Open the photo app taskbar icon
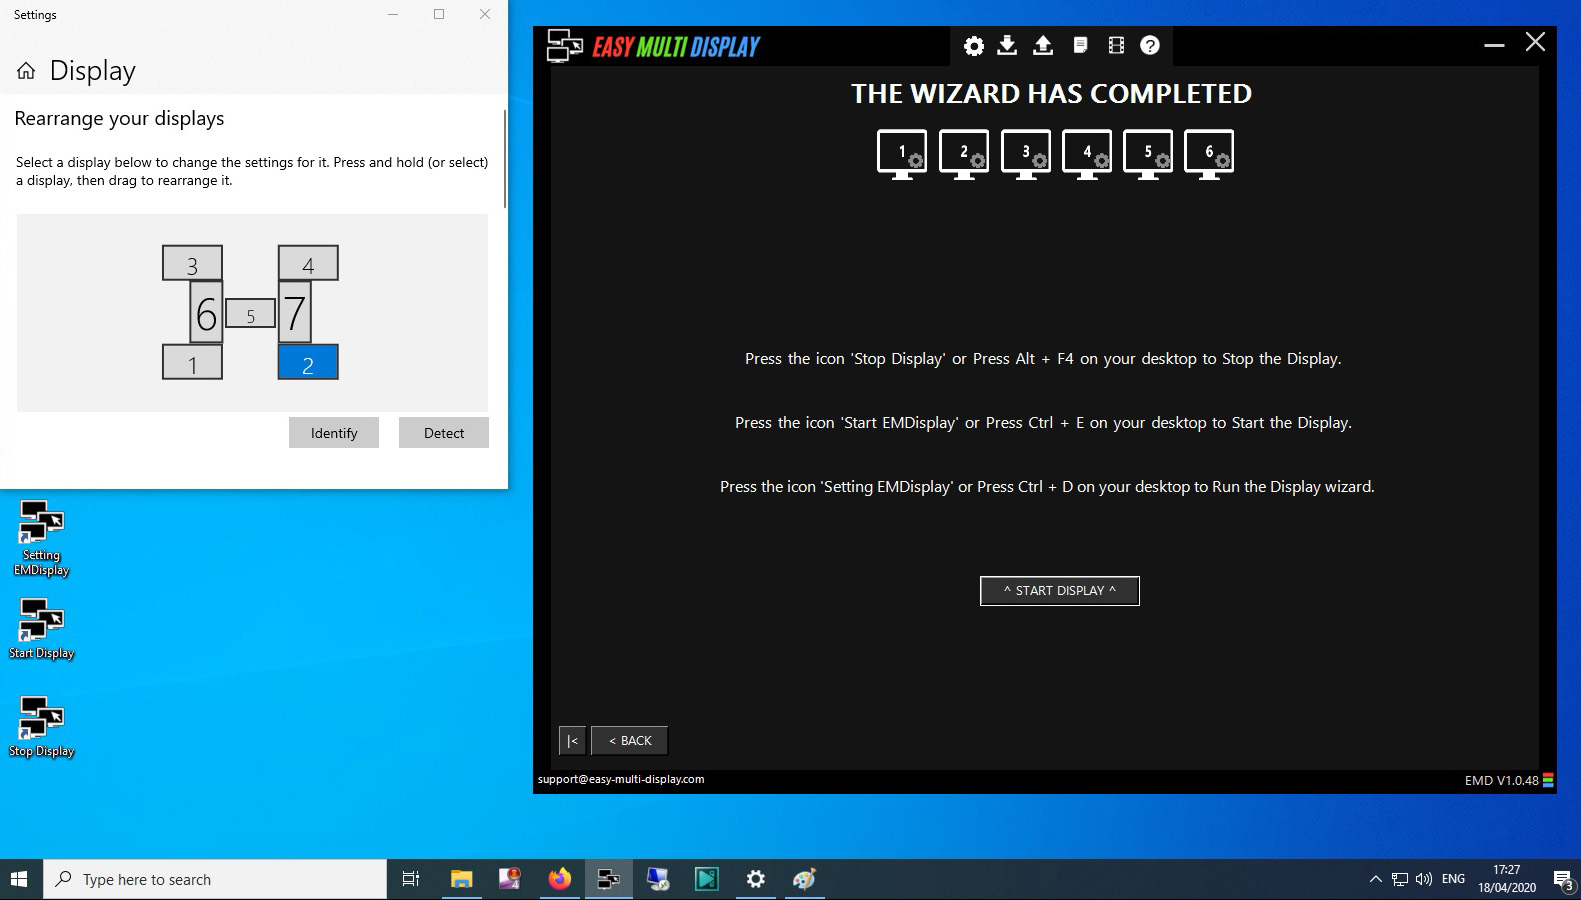The height and width of the screenshot is (900, 1581). (x=510, y=879)
